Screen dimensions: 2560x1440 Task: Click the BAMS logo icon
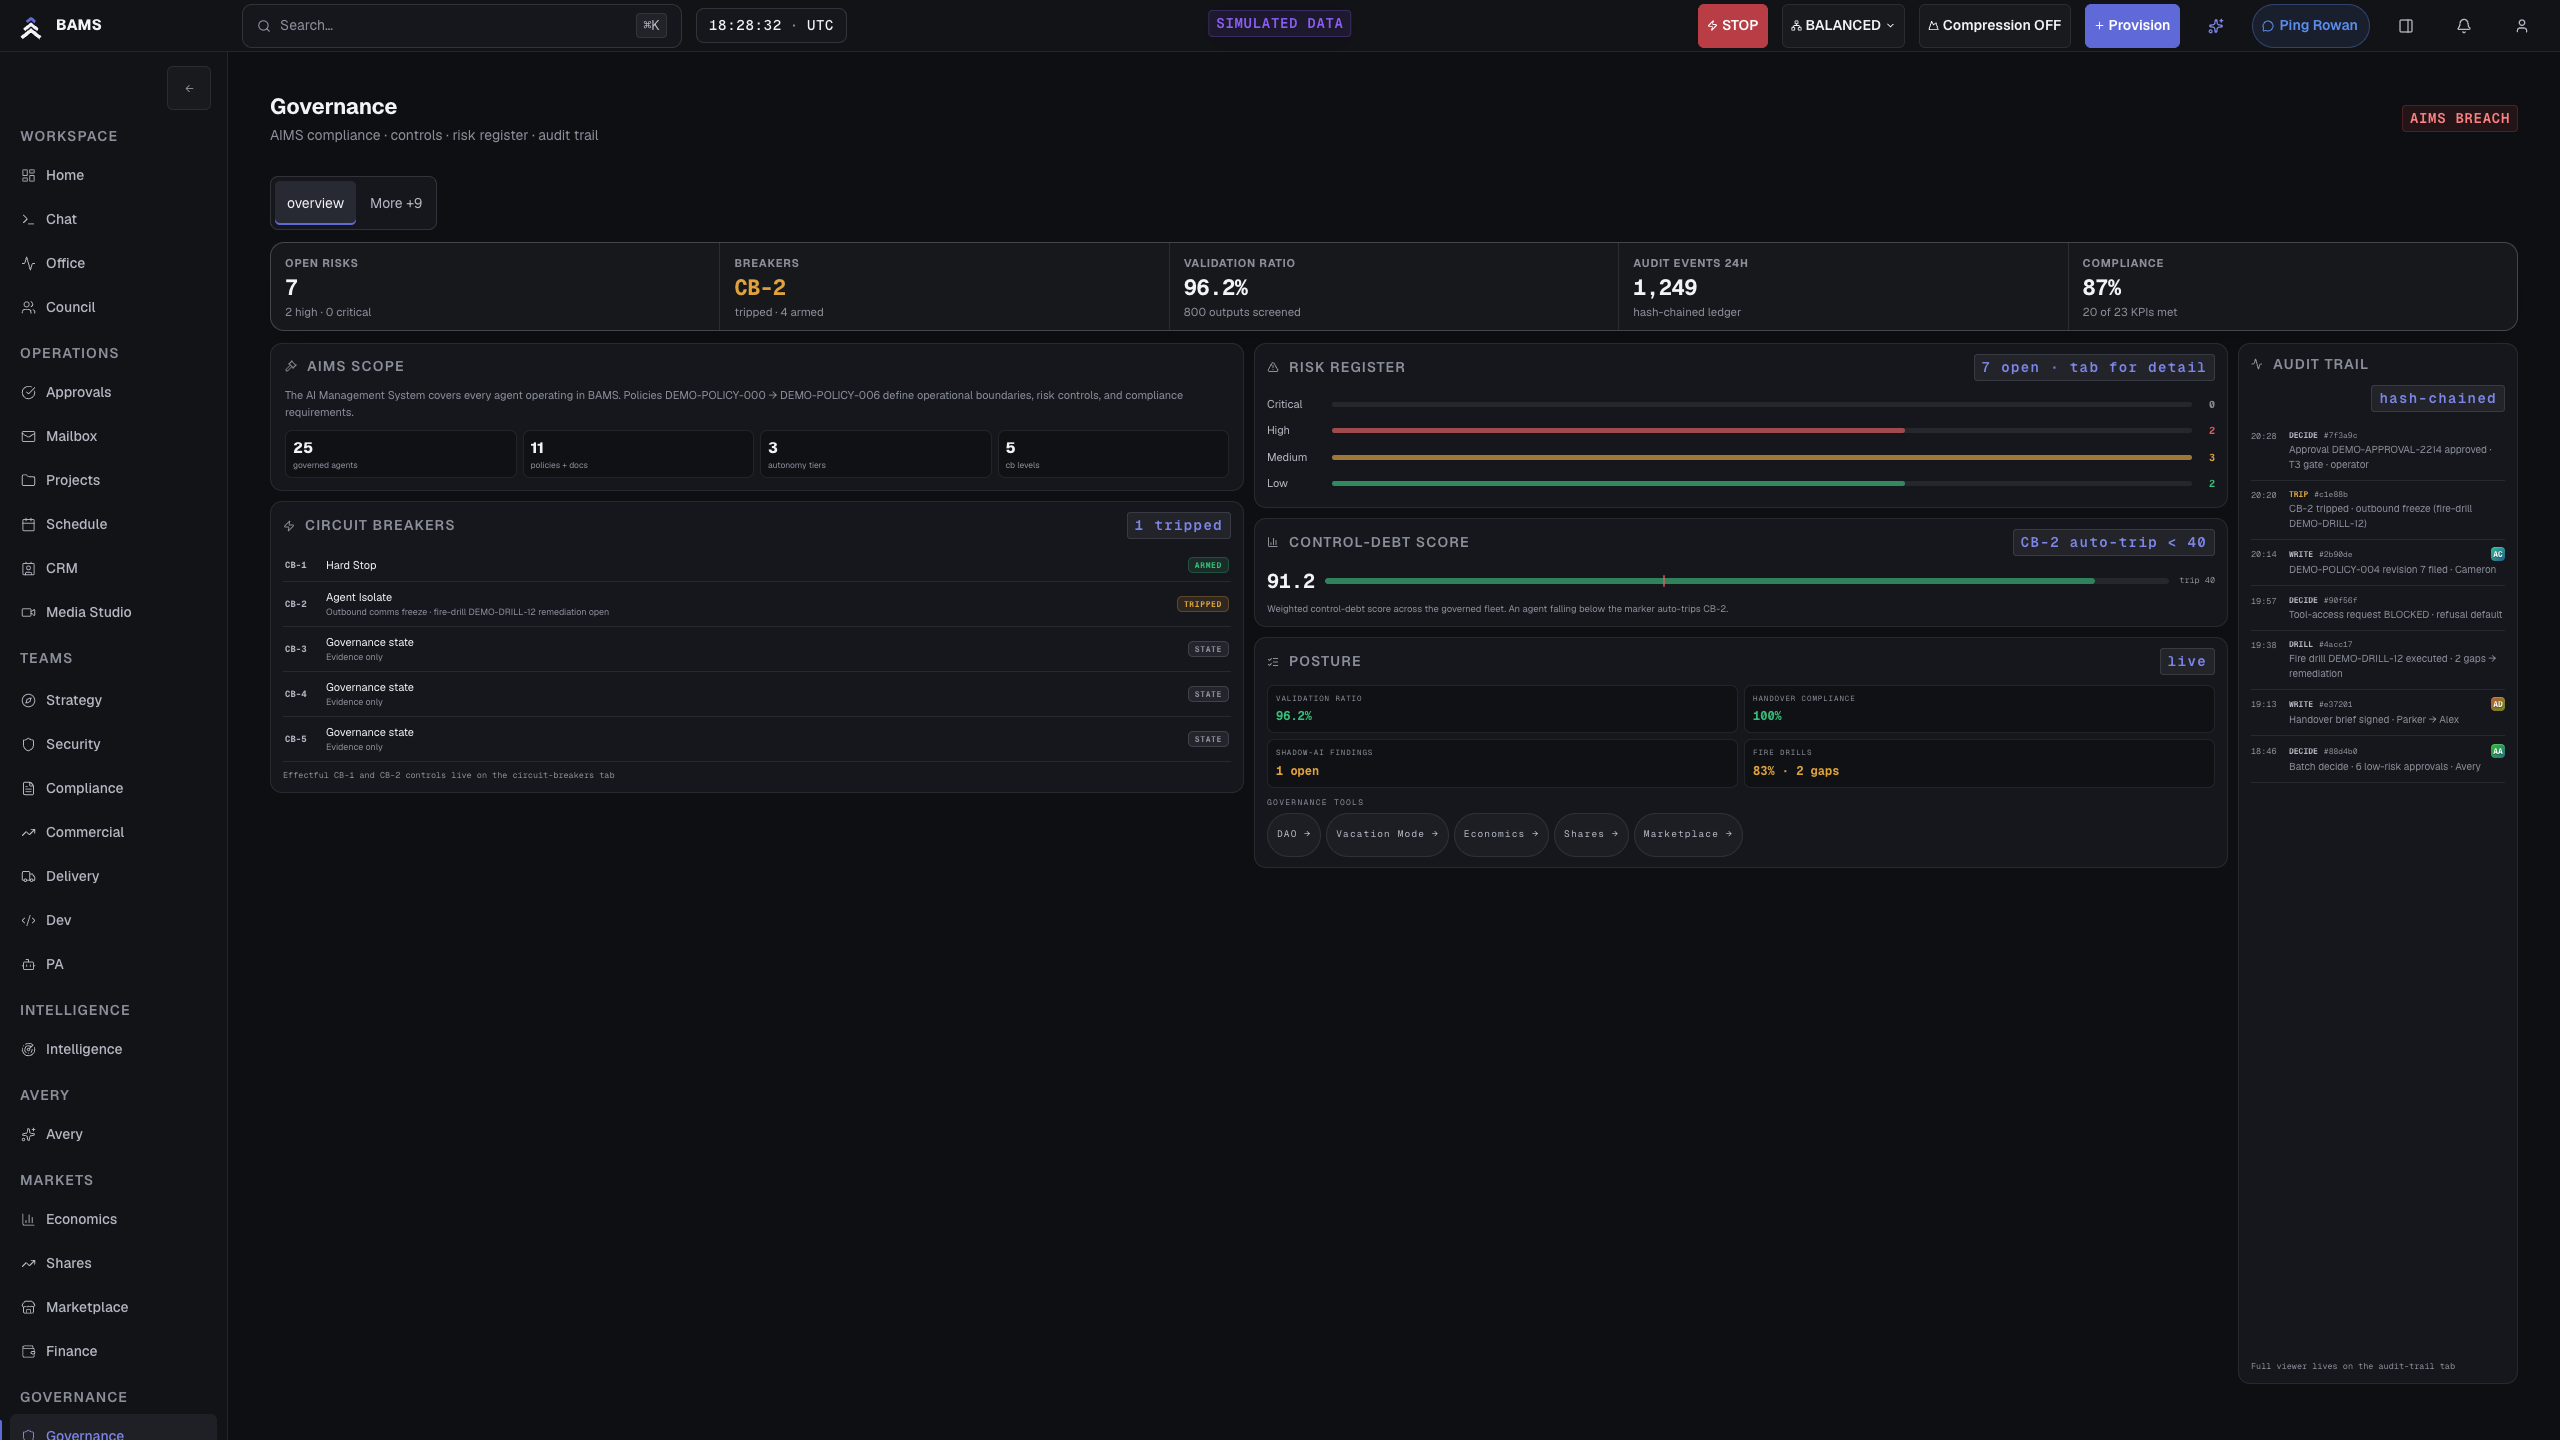click(31, 27)
